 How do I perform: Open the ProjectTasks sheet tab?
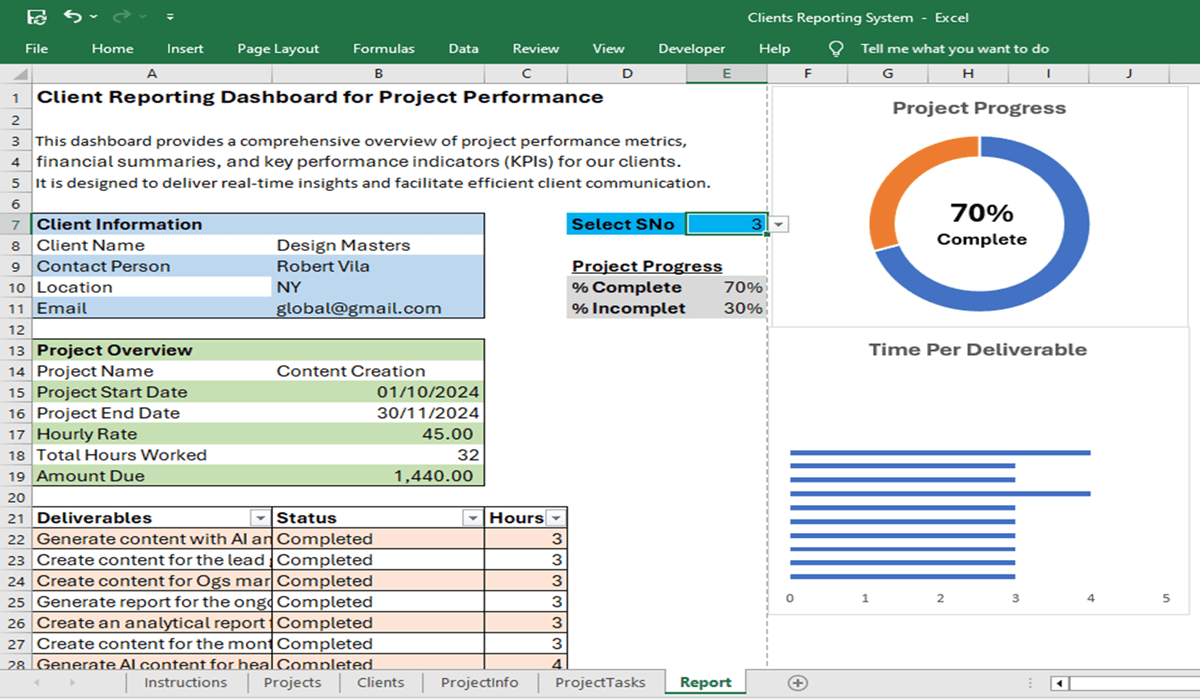(600, 682)
